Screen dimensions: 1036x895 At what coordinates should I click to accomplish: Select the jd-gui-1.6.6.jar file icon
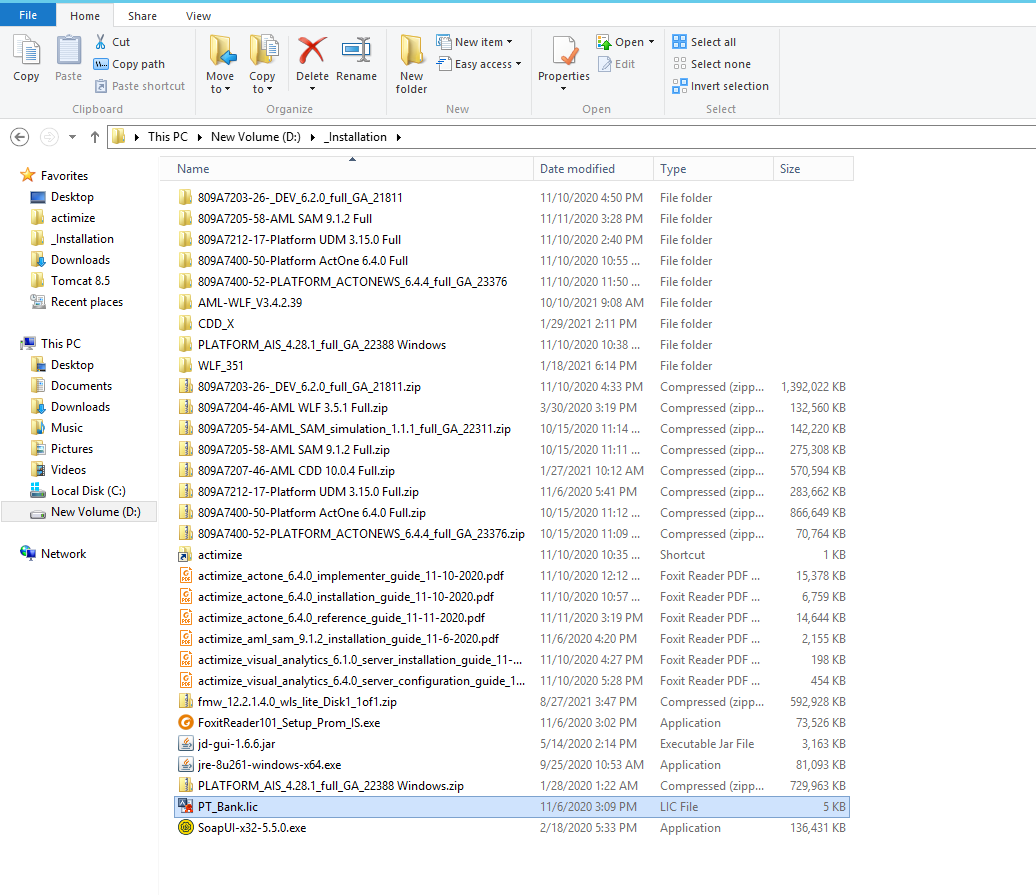186,744
